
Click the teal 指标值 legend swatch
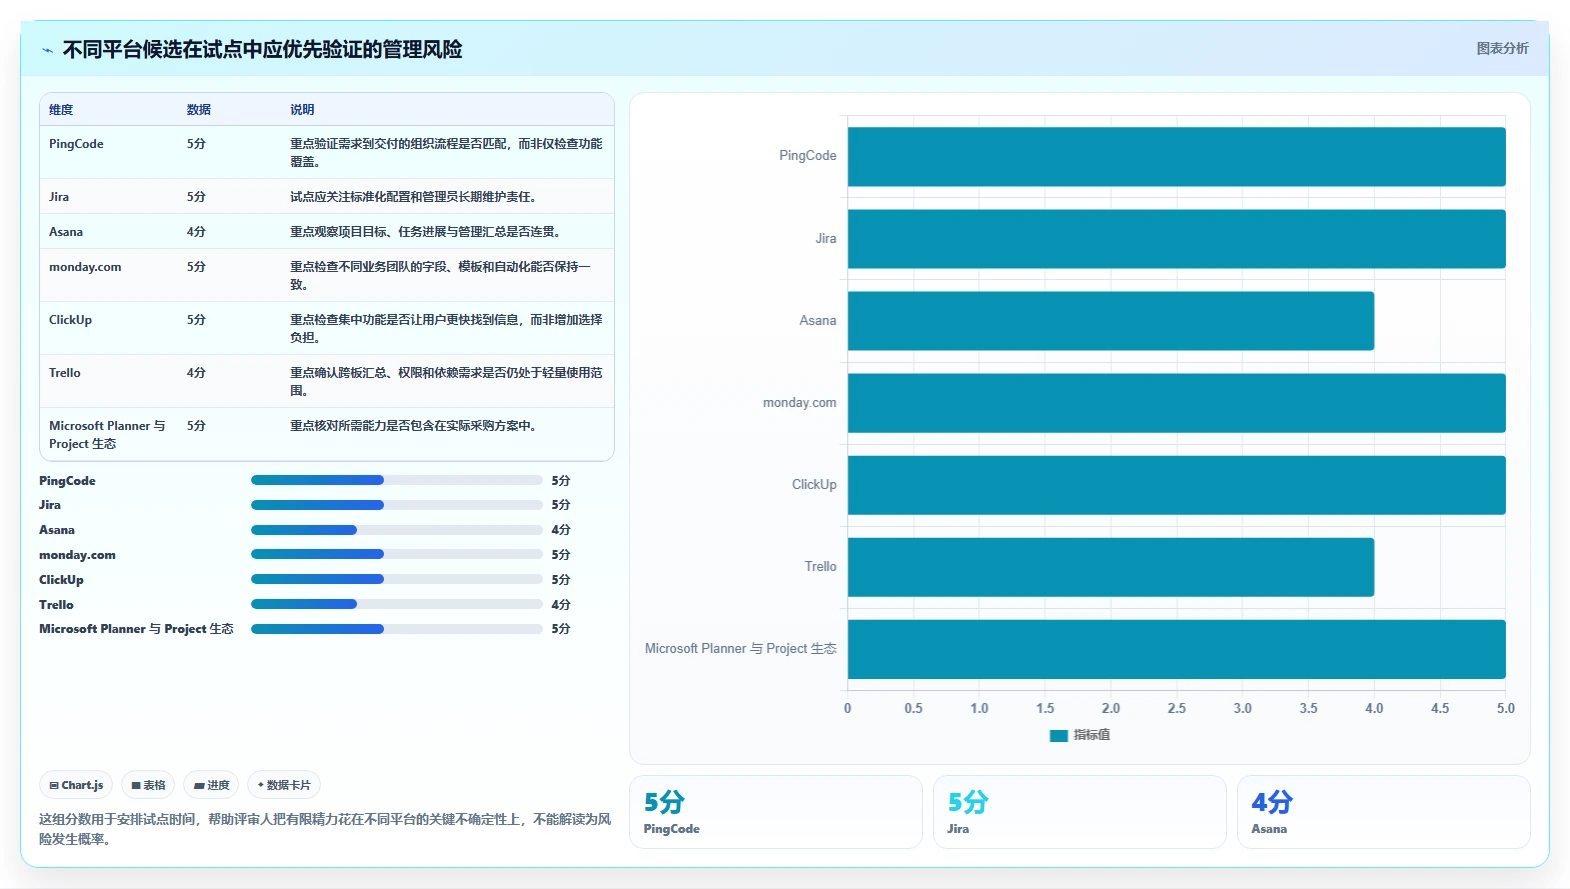click(1058, 735)
